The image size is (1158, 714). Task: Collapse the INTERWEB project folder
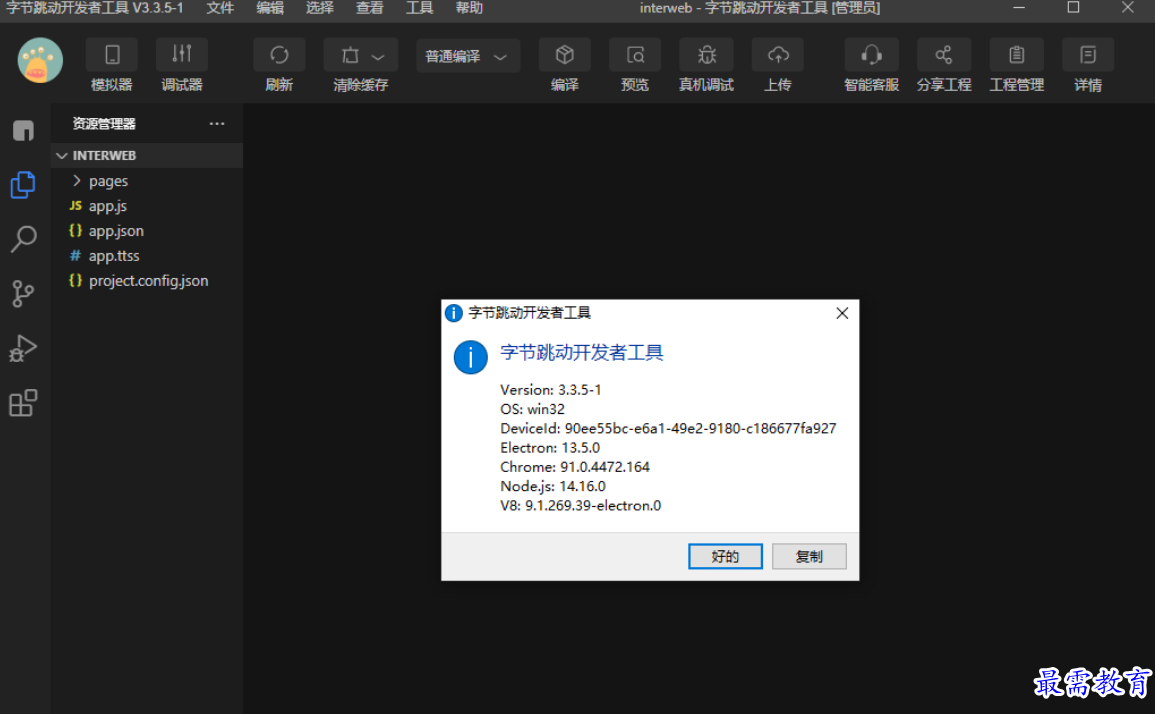[x=147, y=156]
